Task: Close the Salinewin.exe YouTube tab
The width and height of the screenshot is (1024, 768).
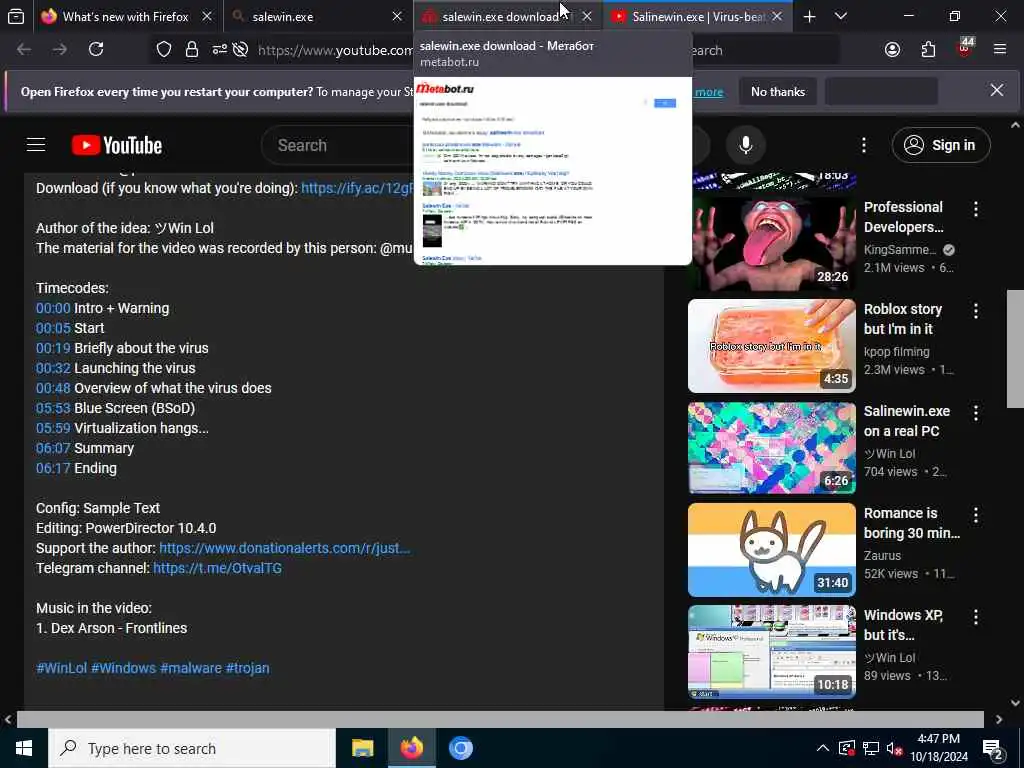Action: click(776, 16)
